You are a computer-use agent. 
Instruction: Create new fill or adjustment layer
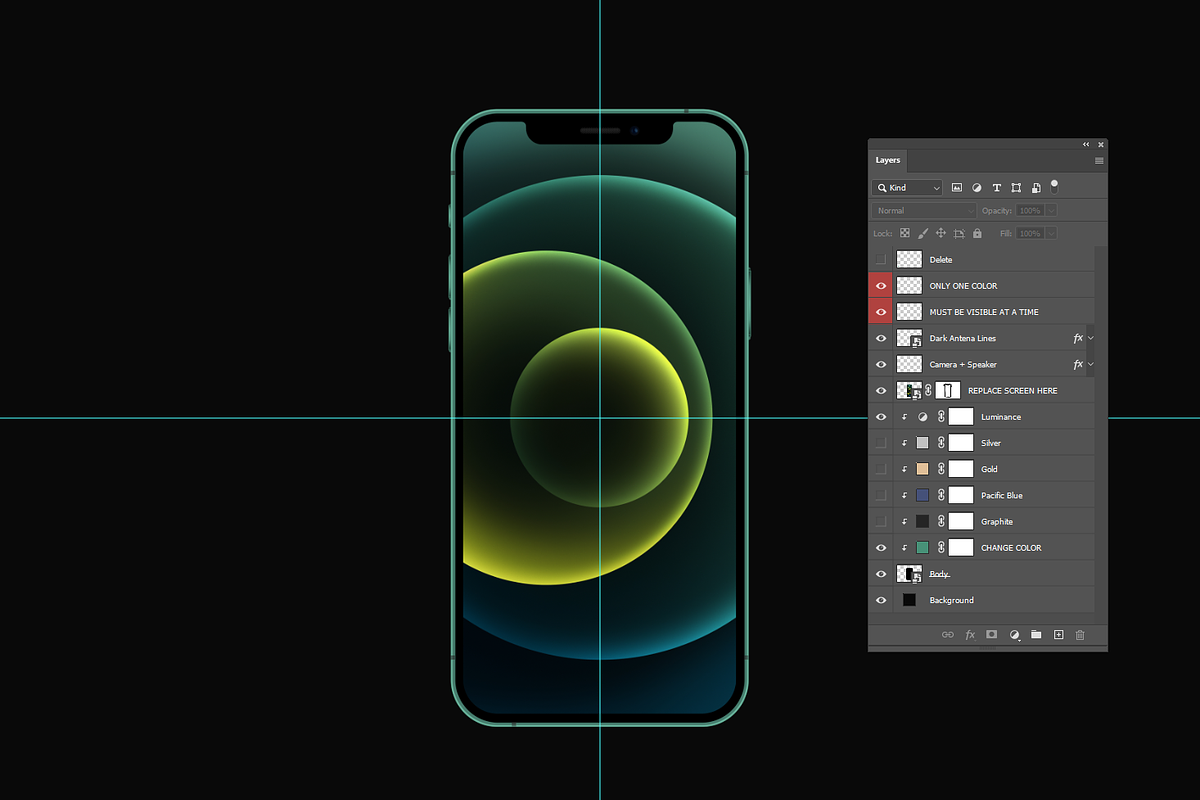pyautogui.click(x=1014, y=635)
